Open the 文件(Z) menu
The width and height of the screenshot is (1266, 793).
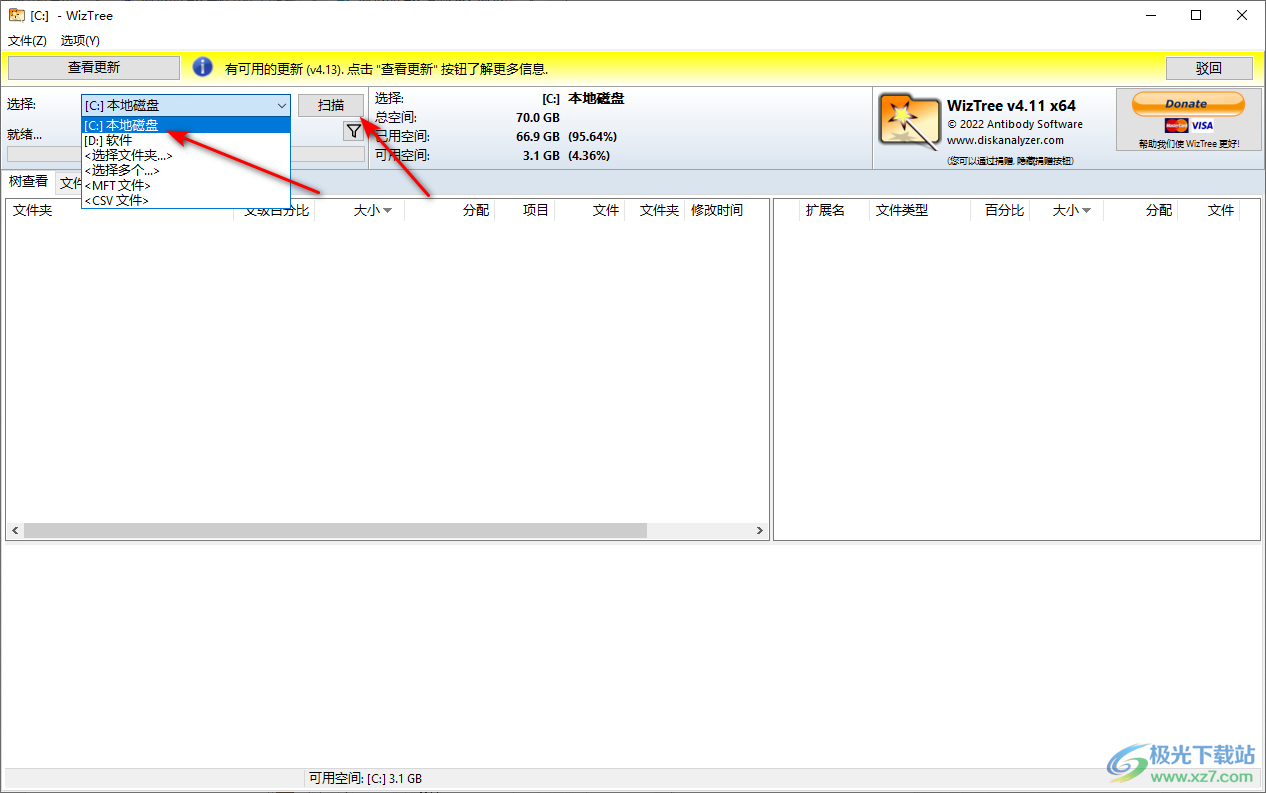click(x=27, y=41)
